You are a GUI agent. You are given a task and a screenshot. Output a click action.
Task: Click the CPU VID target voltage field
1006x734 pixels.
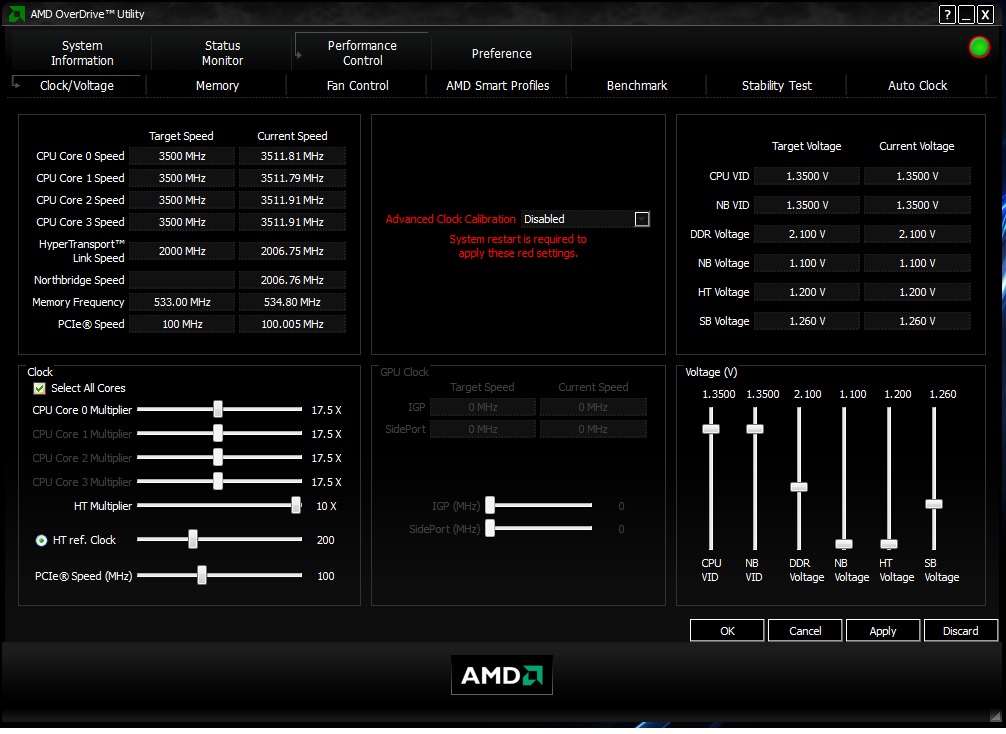click(807, 176)
